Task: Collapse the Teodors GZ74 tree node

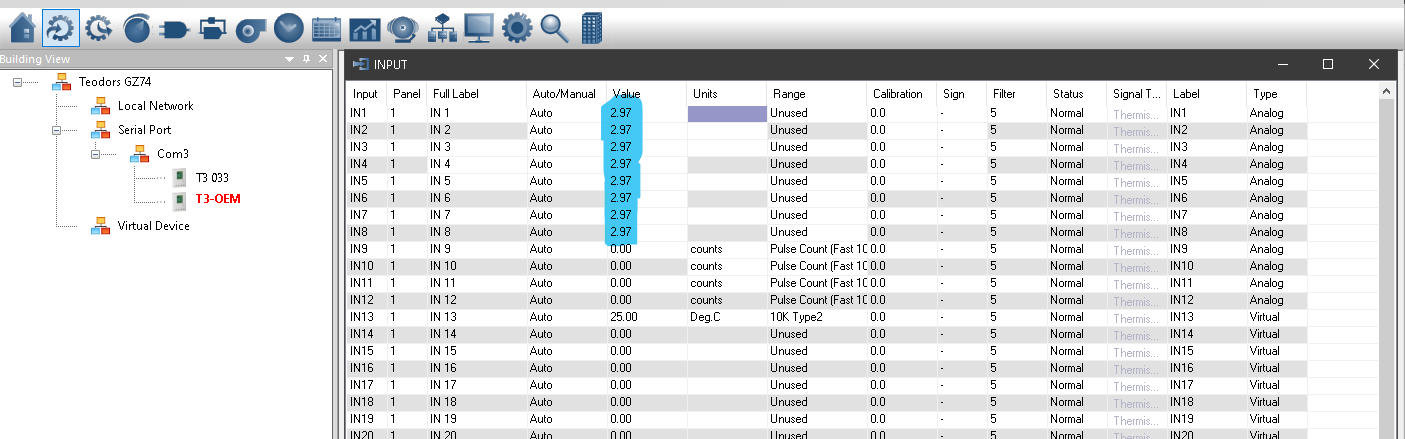Action: [x=18, y=82]
